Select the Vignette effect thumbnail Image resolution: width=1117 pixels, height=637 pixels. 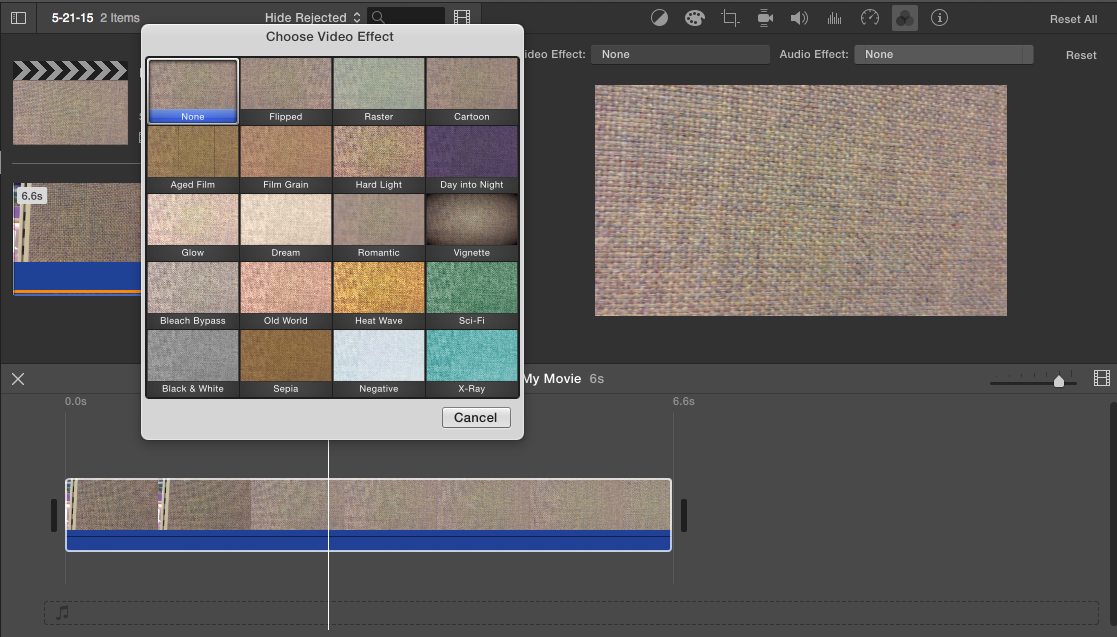click(x=472, y=227)
